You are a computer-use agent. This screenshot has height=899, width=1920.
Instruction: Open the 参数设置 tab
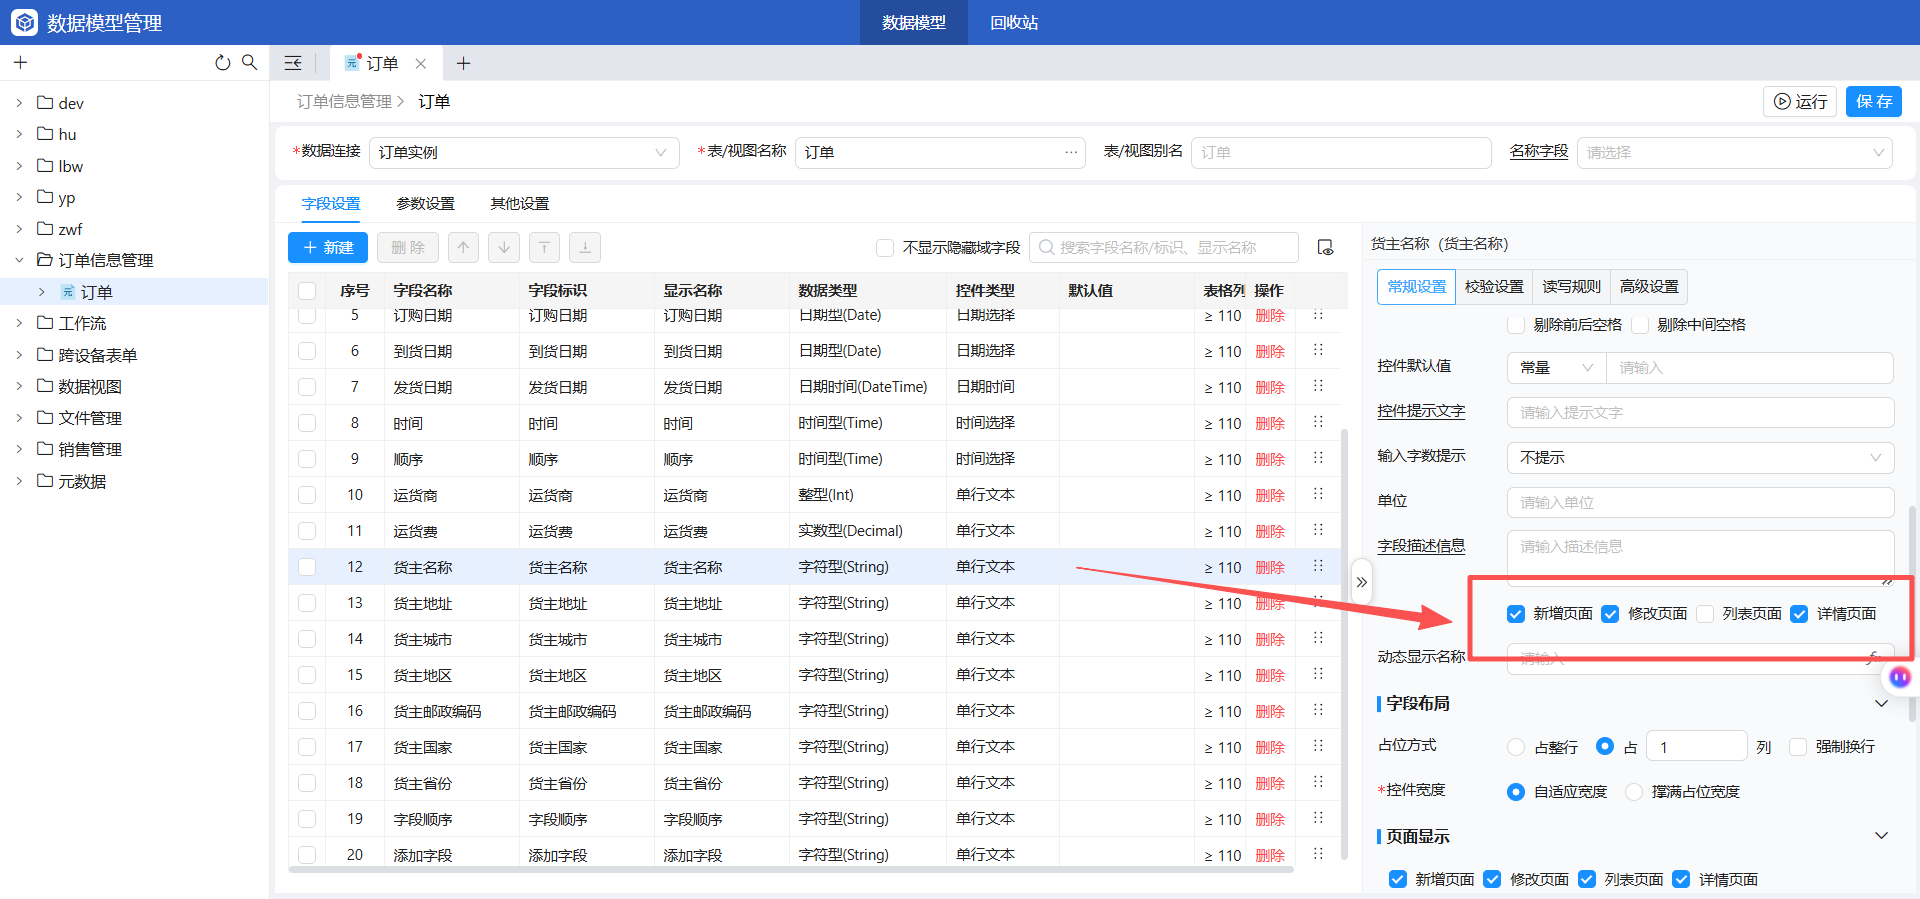point(425,203)
